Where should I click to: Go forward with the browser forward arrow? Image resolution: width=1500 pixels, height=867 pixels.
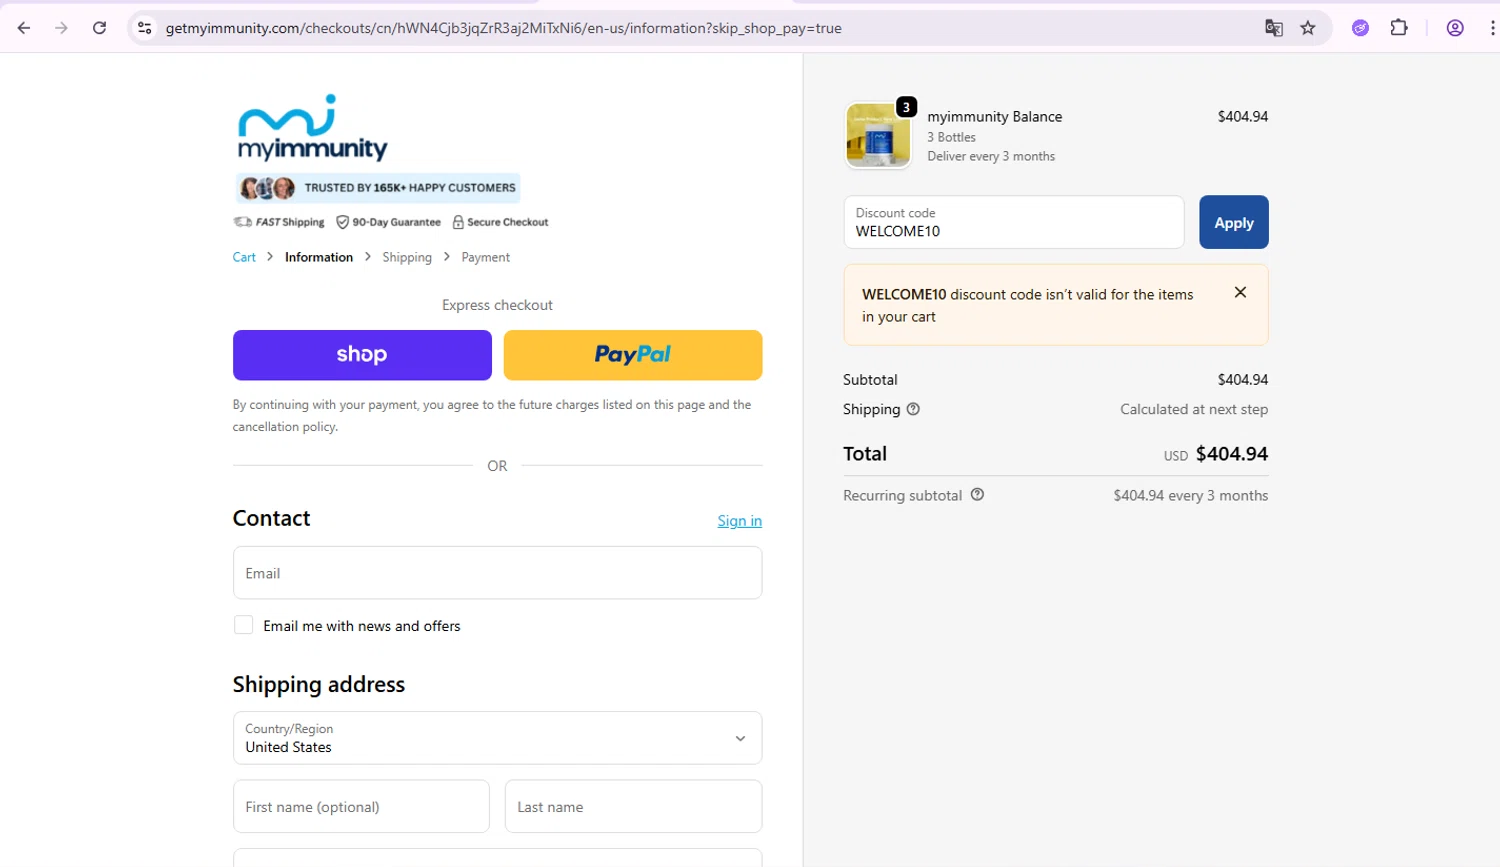click(x=61, y=28)
